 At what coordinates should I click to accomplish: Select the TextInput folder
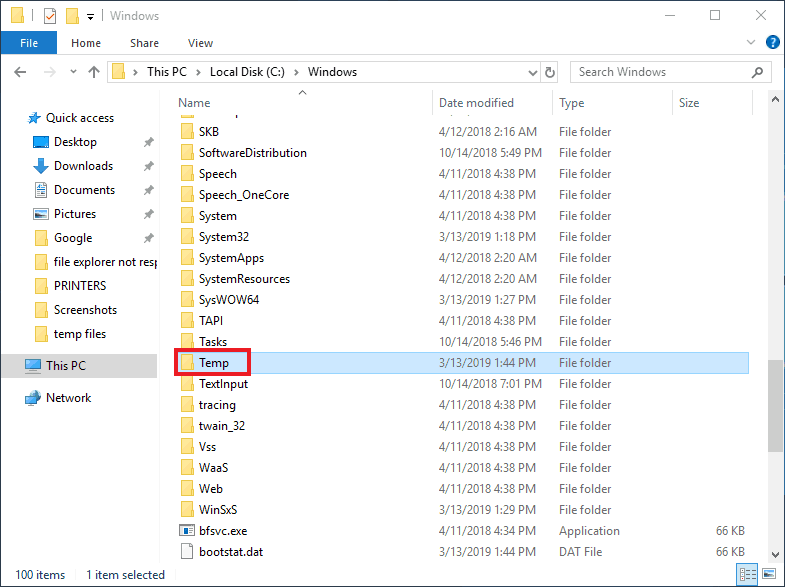click(223, 384)
